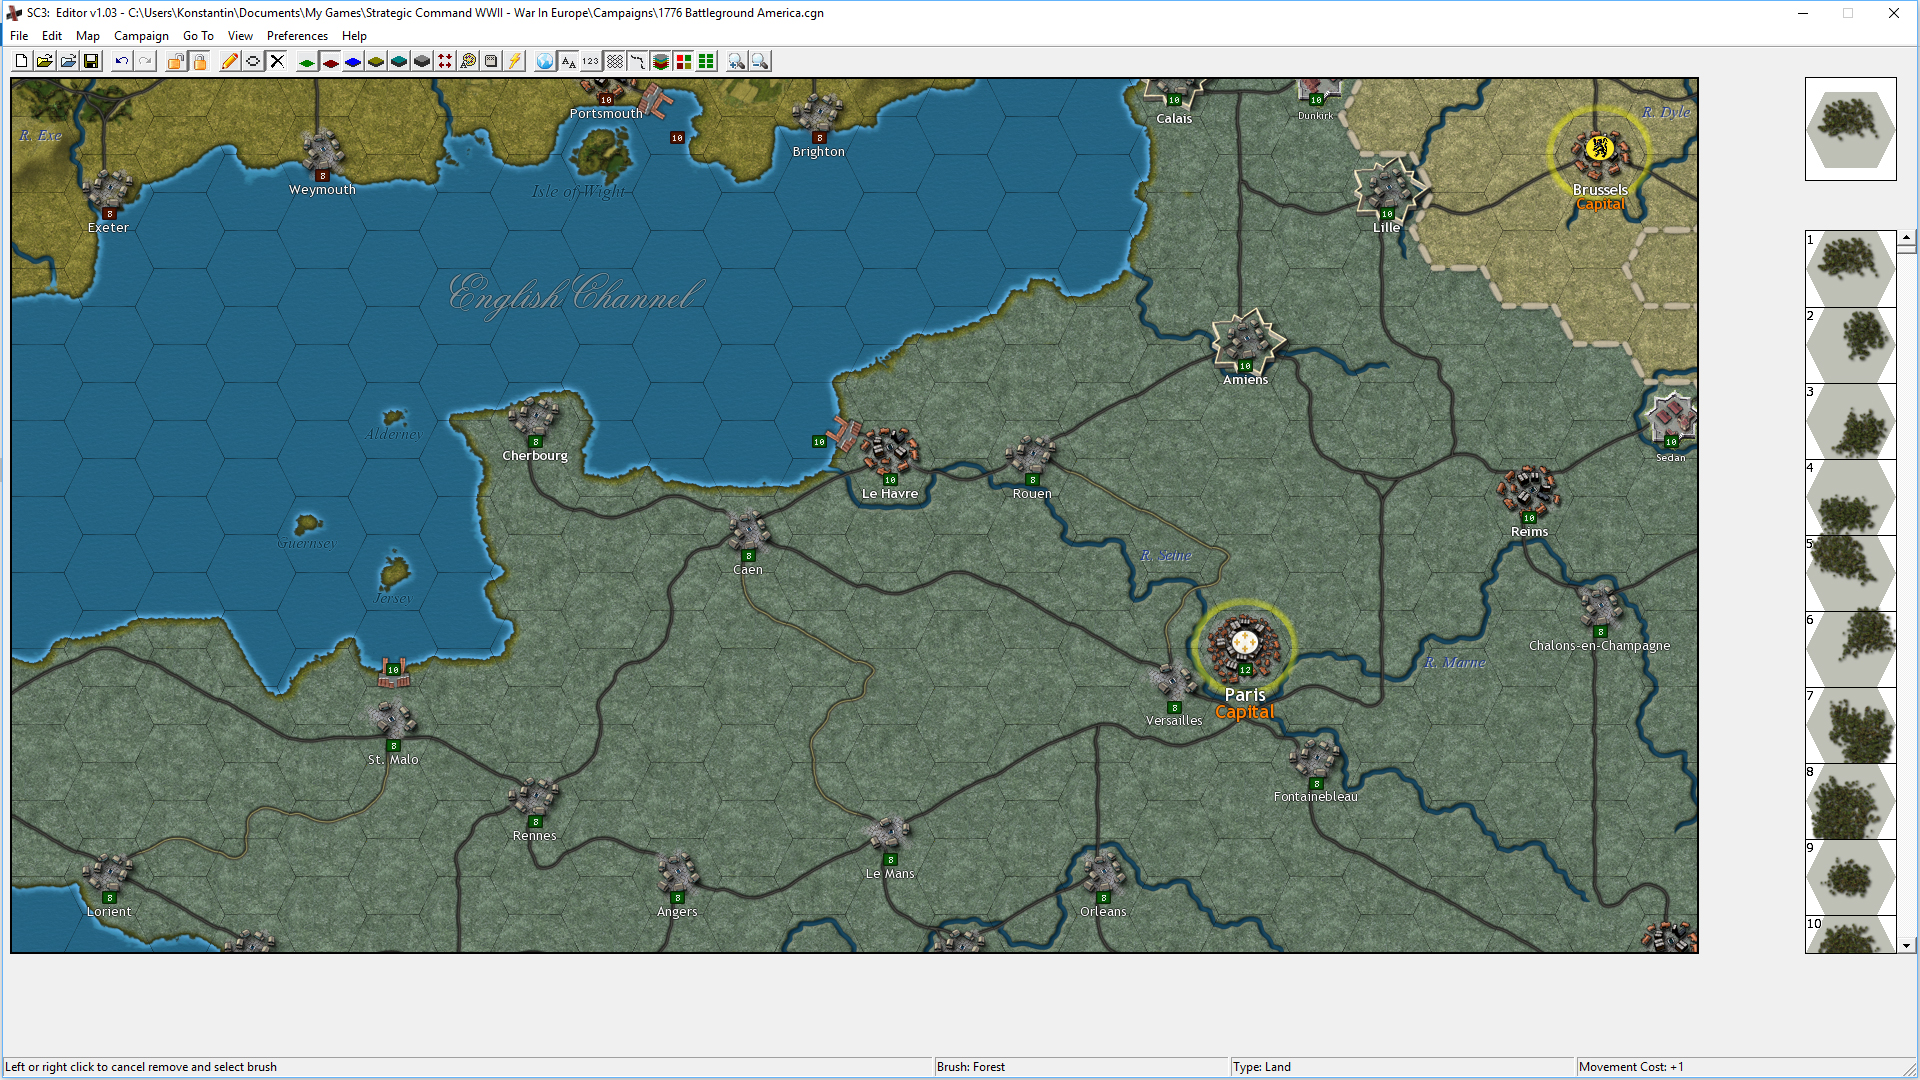Choose the dark grey tile layer icon

422,61
